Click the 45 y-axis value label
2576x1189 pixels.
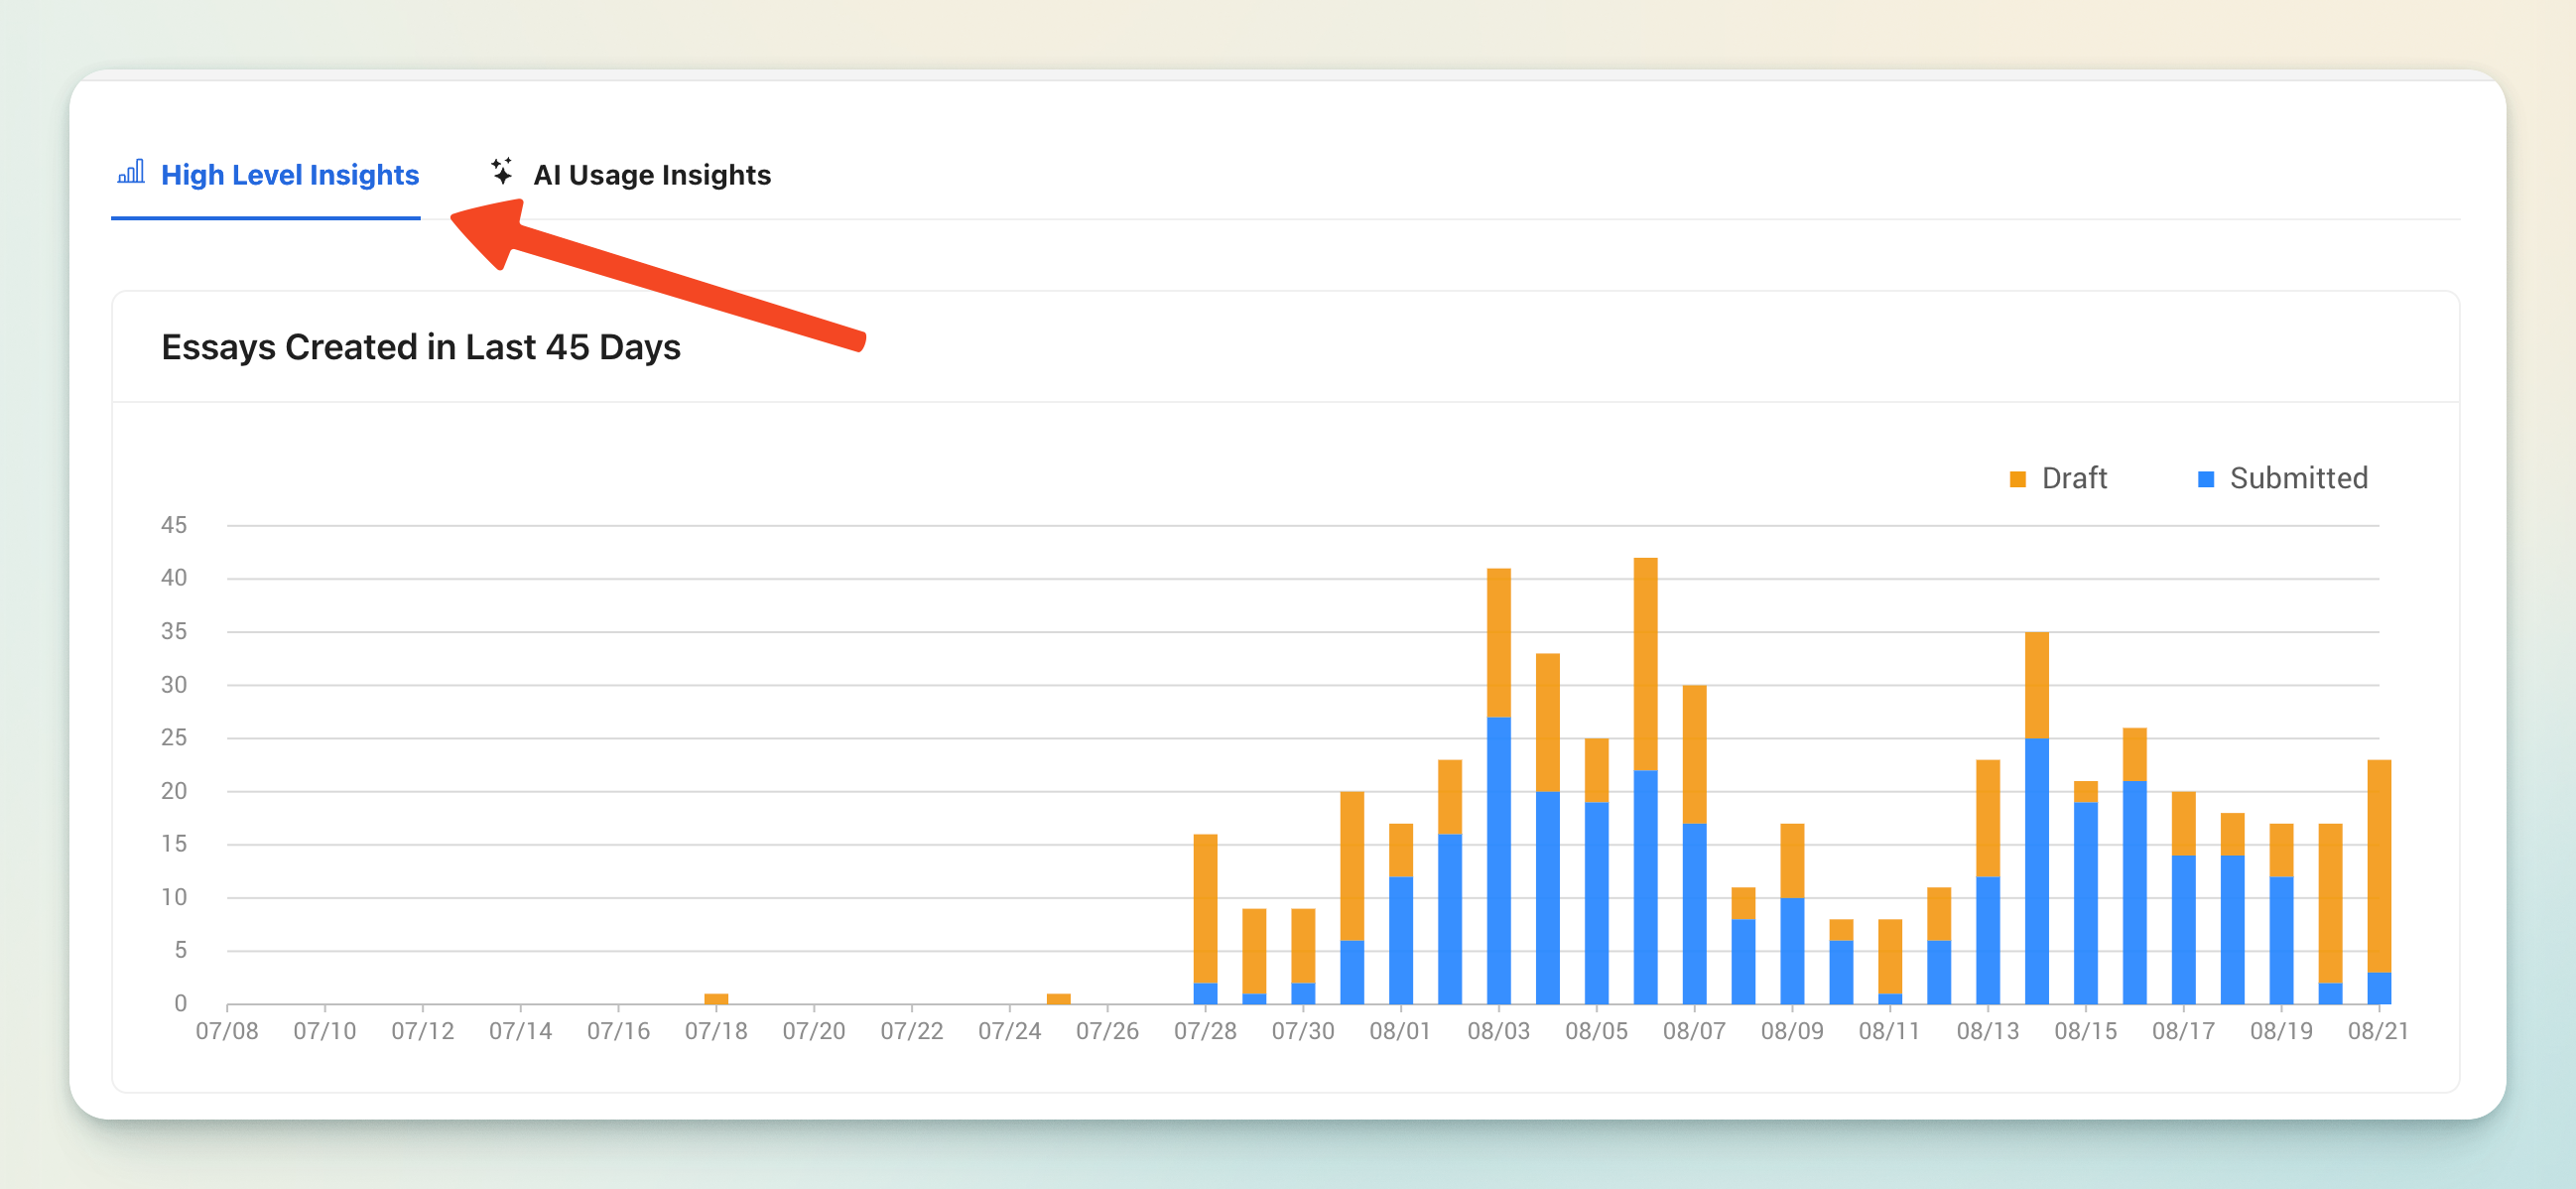tap(174, 525)
